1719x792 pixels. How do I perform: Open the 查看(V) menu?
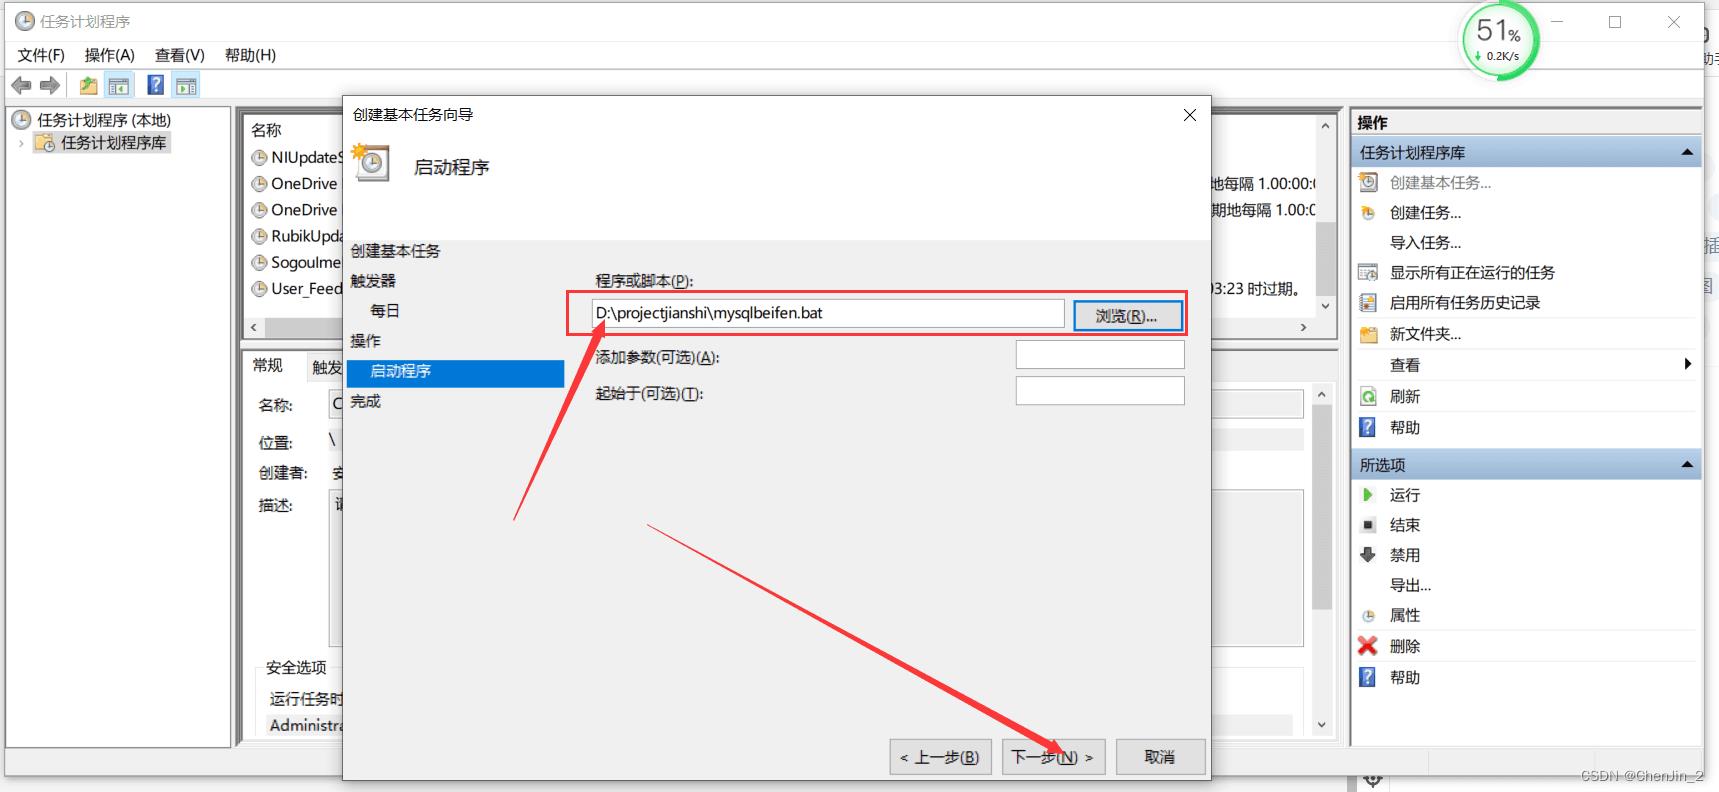click(180, 55)
